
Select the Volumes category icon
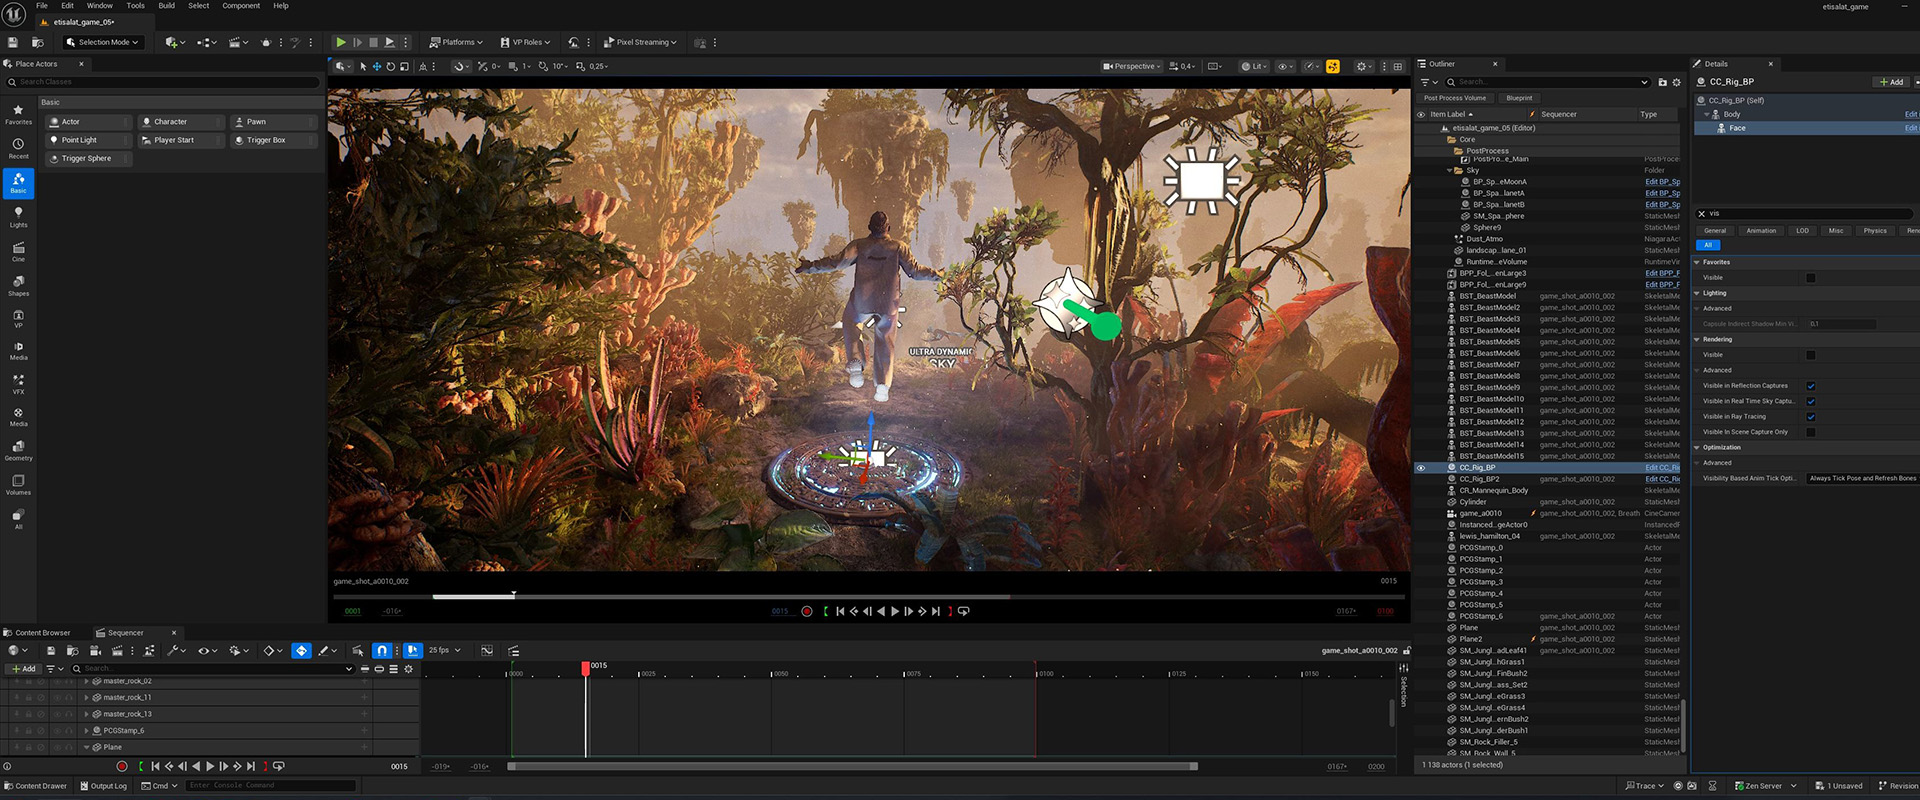[x=18, y=485]
